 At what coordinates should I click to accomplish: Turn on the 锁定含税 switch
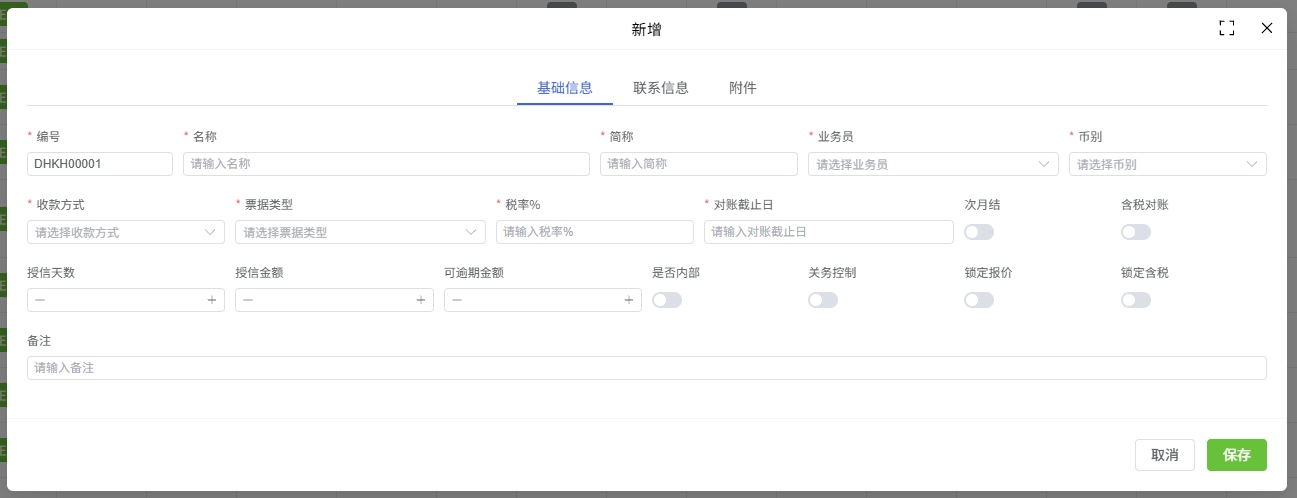[x=1136, y=300]
